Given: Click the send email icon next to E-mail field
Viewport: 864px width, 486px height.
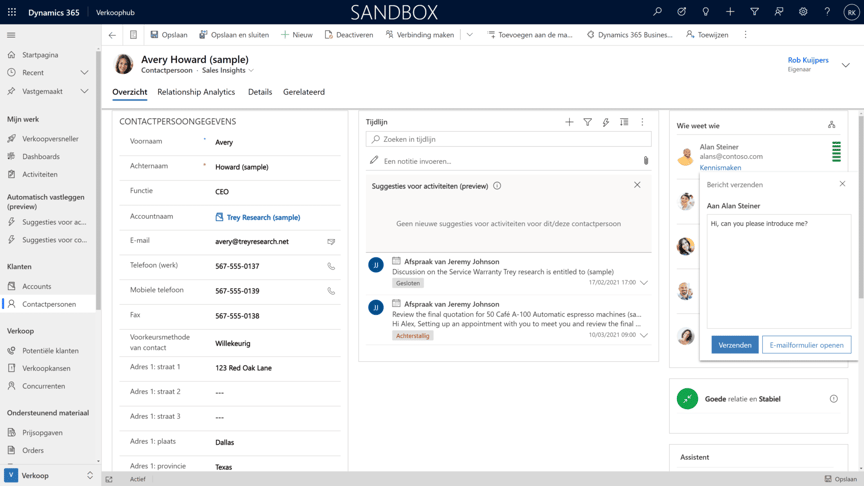Looking at the screenshot, I should 331,241.
